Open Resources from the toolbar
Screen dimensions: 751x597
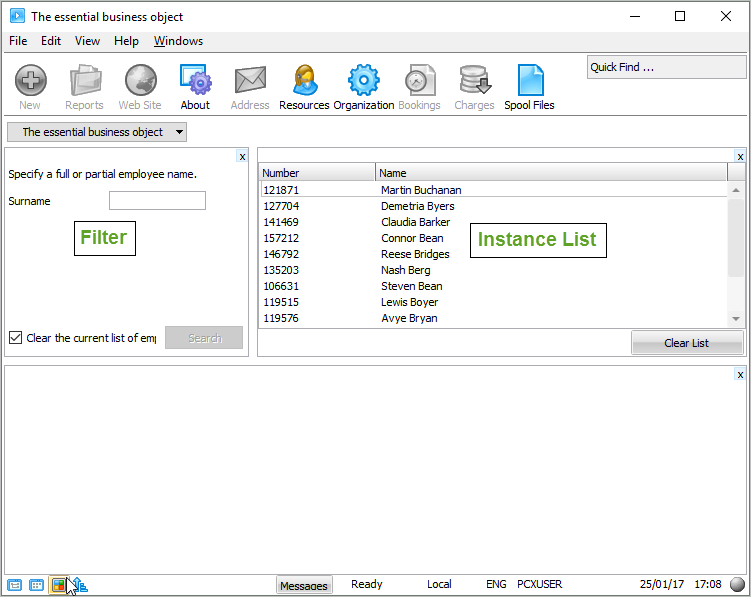pyautogui.click(x=304, y=87)
